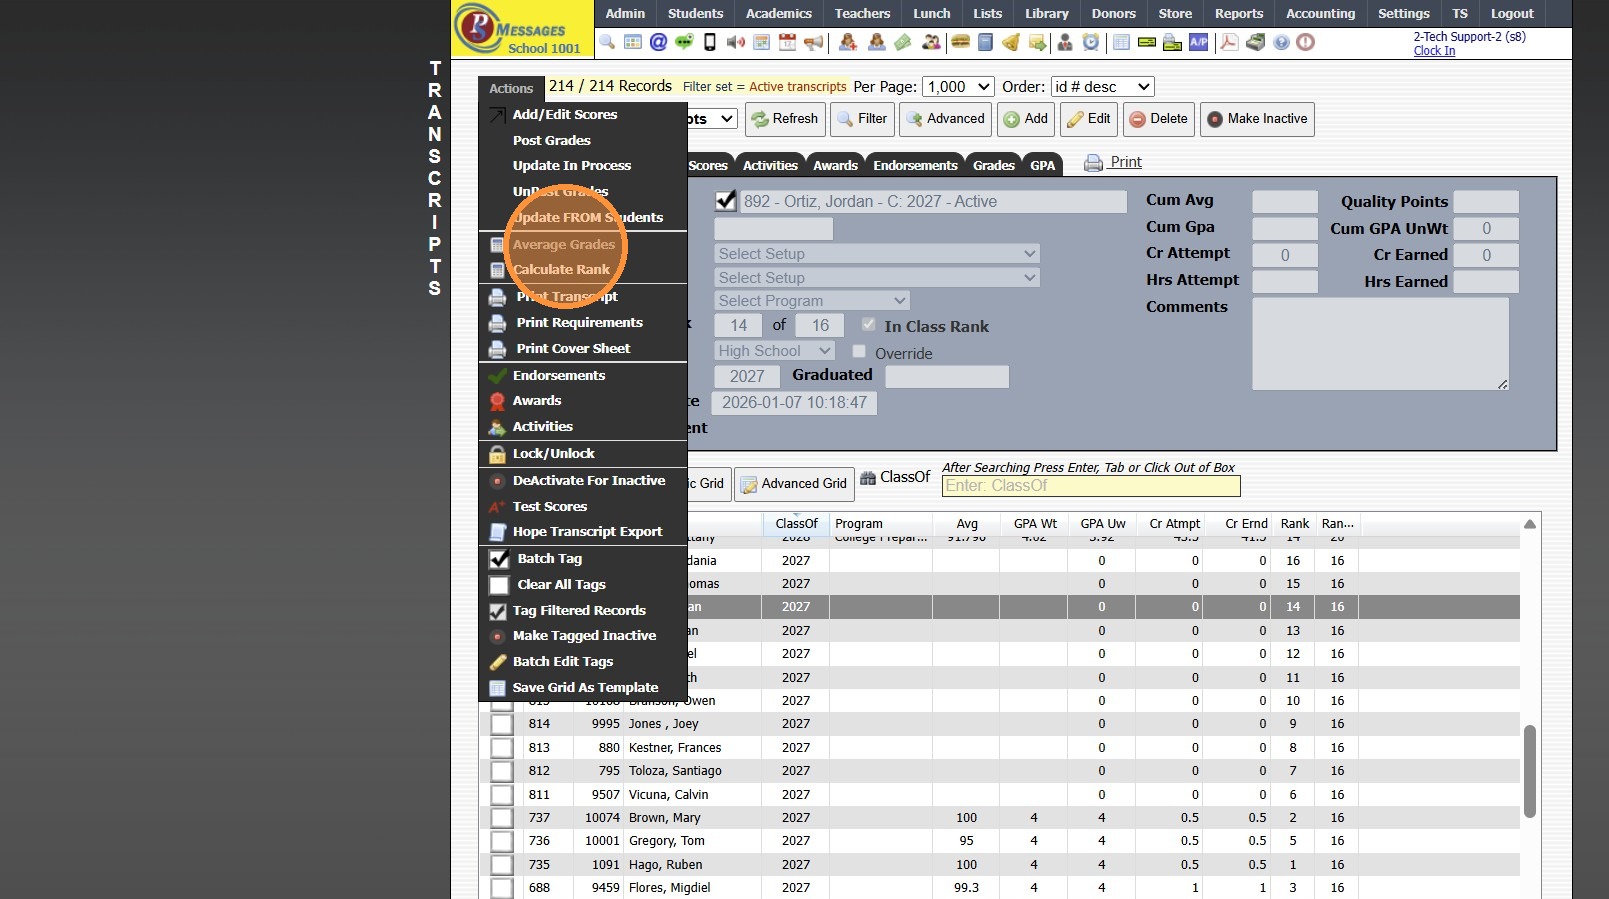Screen dimensions: 1609x899
Task: Click the padlock icon for Lock/Unlock
Action: (497, 455)
